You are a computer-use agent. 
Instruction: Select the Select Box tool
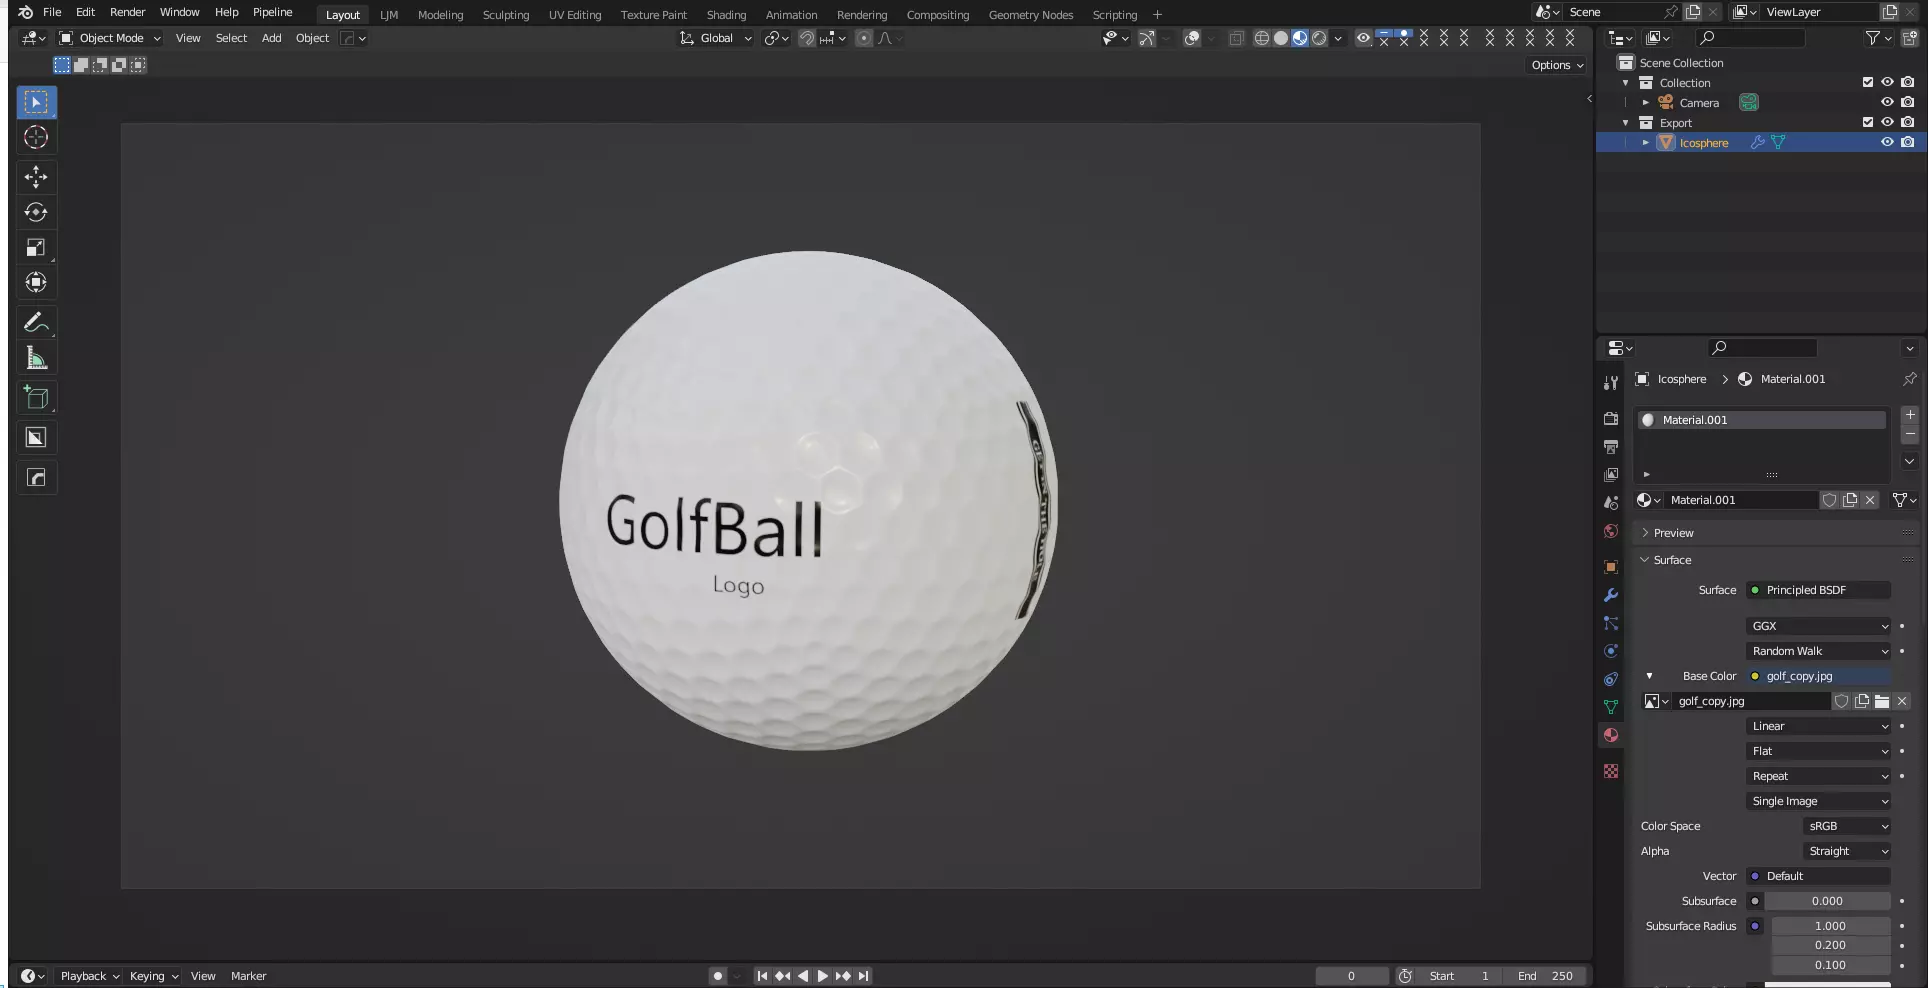click(x=36, y=102)
